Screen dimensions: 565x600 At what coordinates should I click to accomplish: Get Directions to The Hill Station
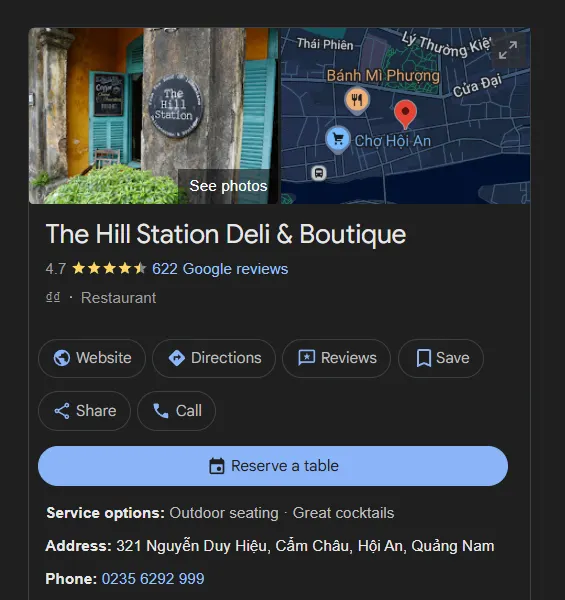(214, 358)
